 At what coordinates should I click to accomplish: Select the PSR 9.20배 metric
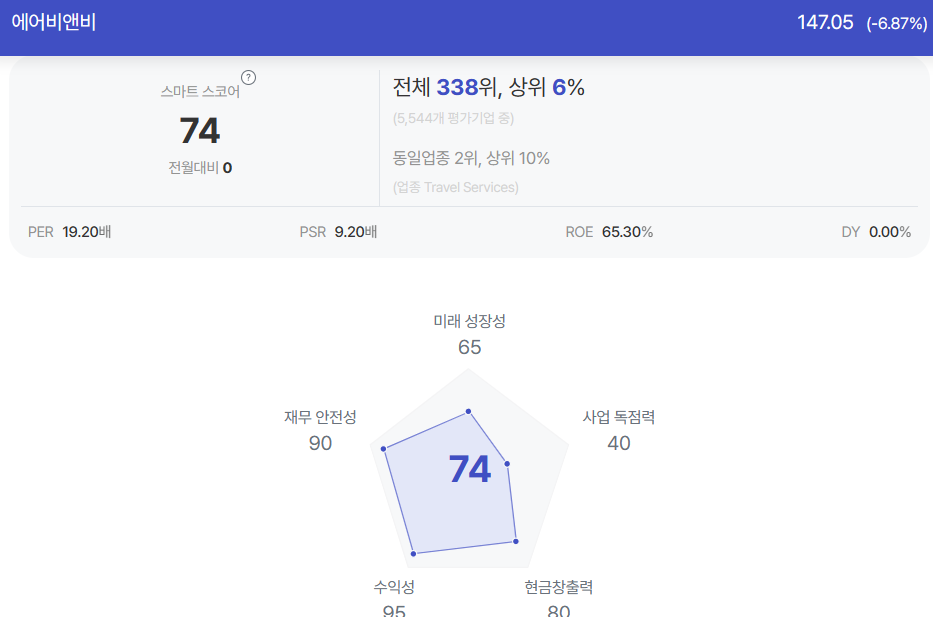coord(338,232)
